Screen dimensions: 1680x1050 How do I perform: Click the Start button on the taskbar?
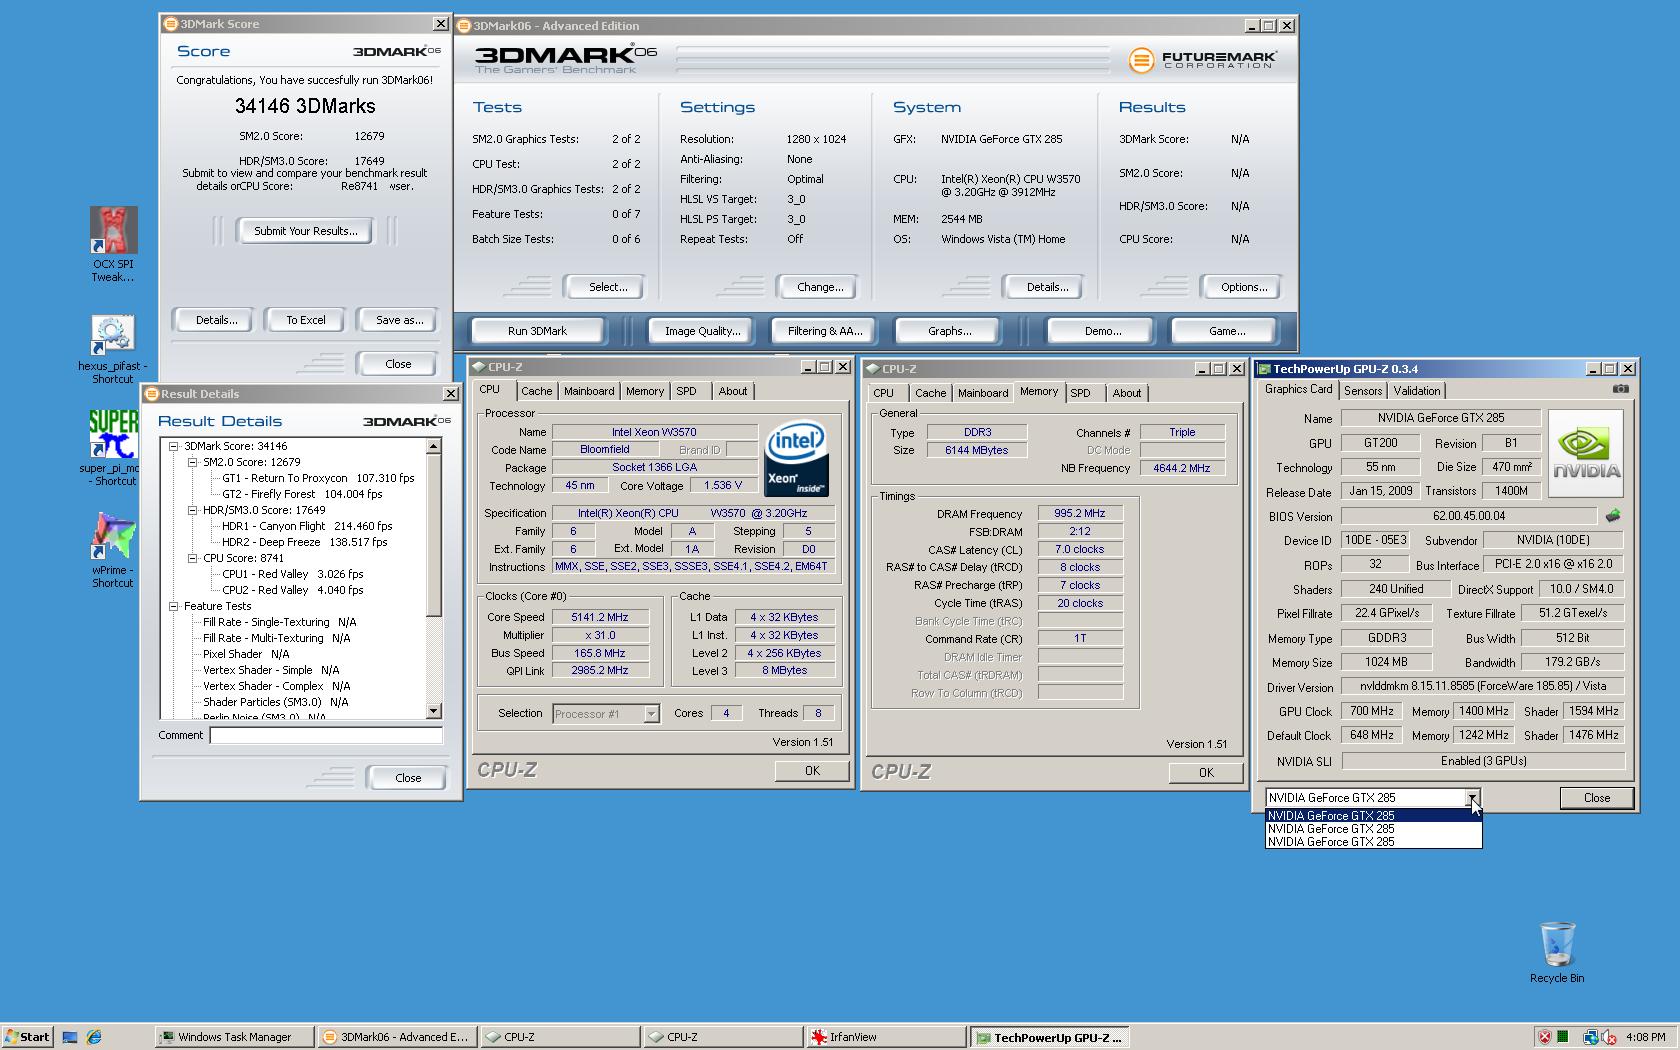coord(27,1037)
